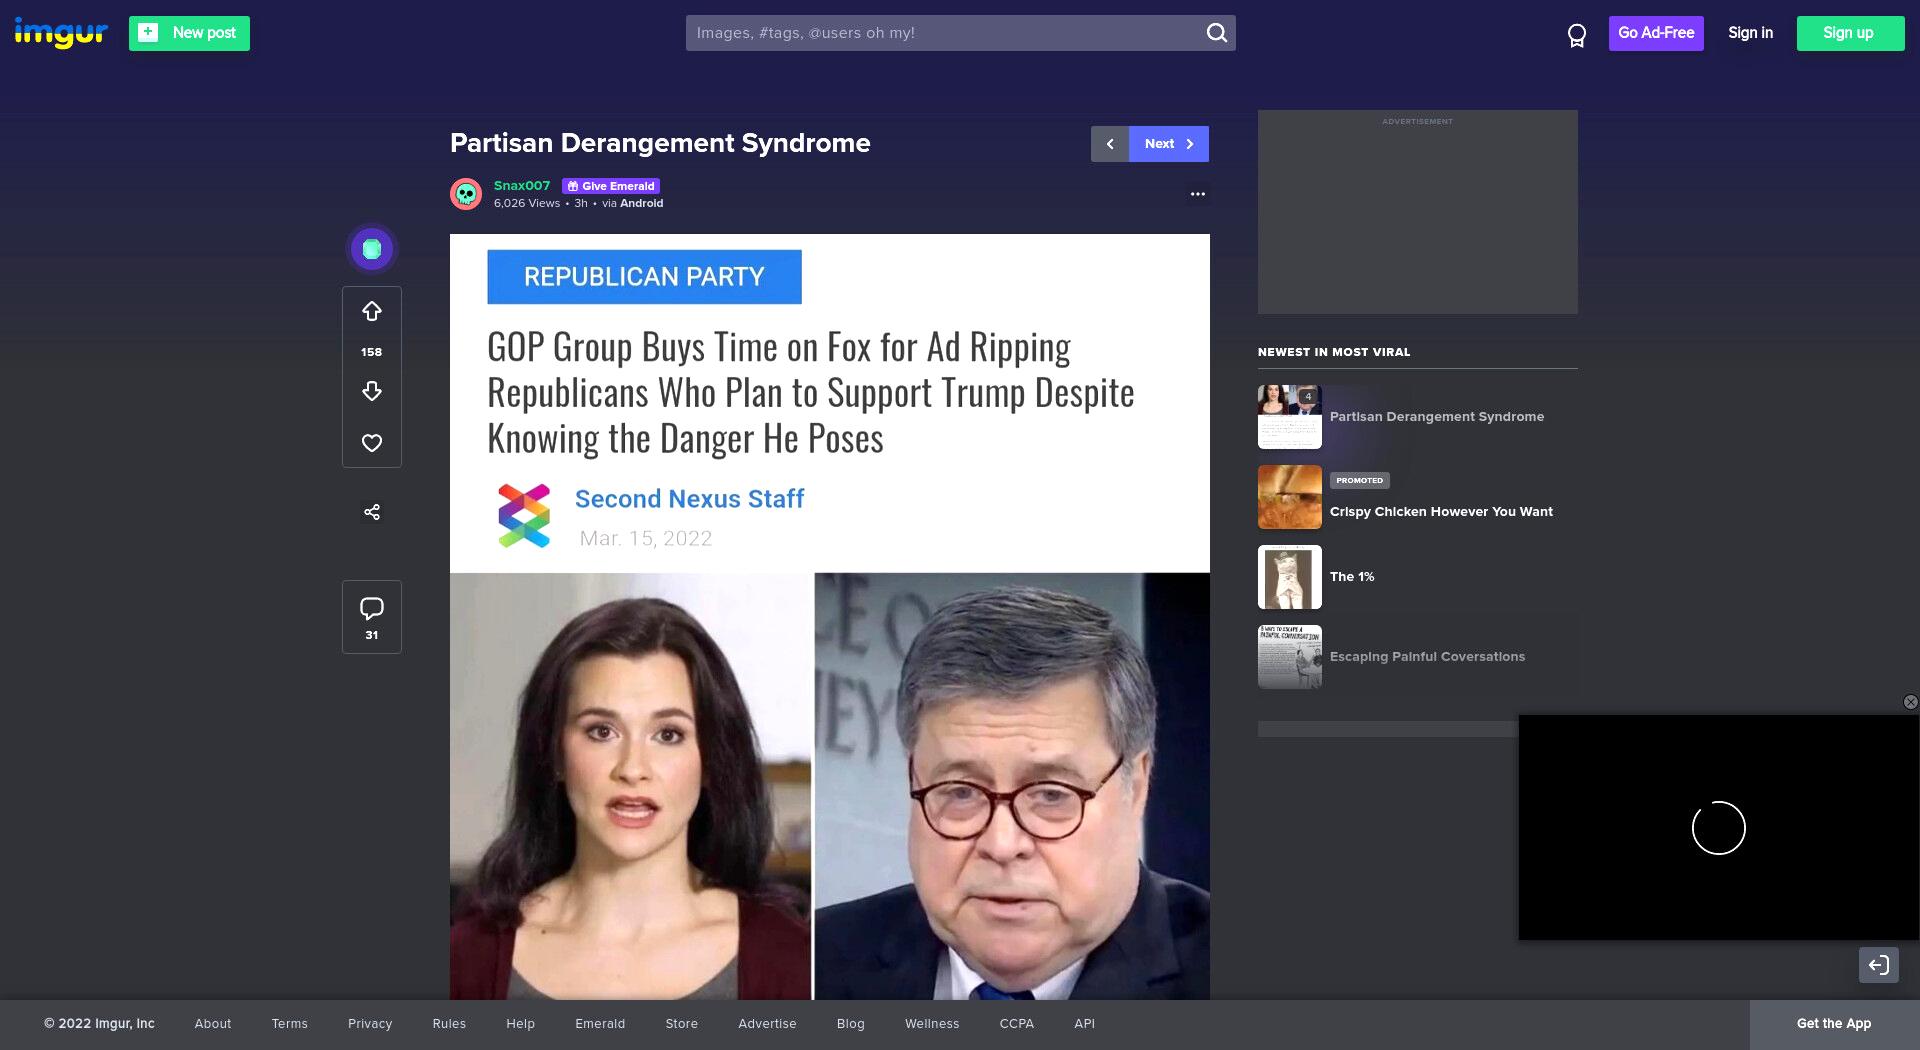Open The 1% thumbnail
This screenshot has width=1920, height=1050.
(1290, 577)
